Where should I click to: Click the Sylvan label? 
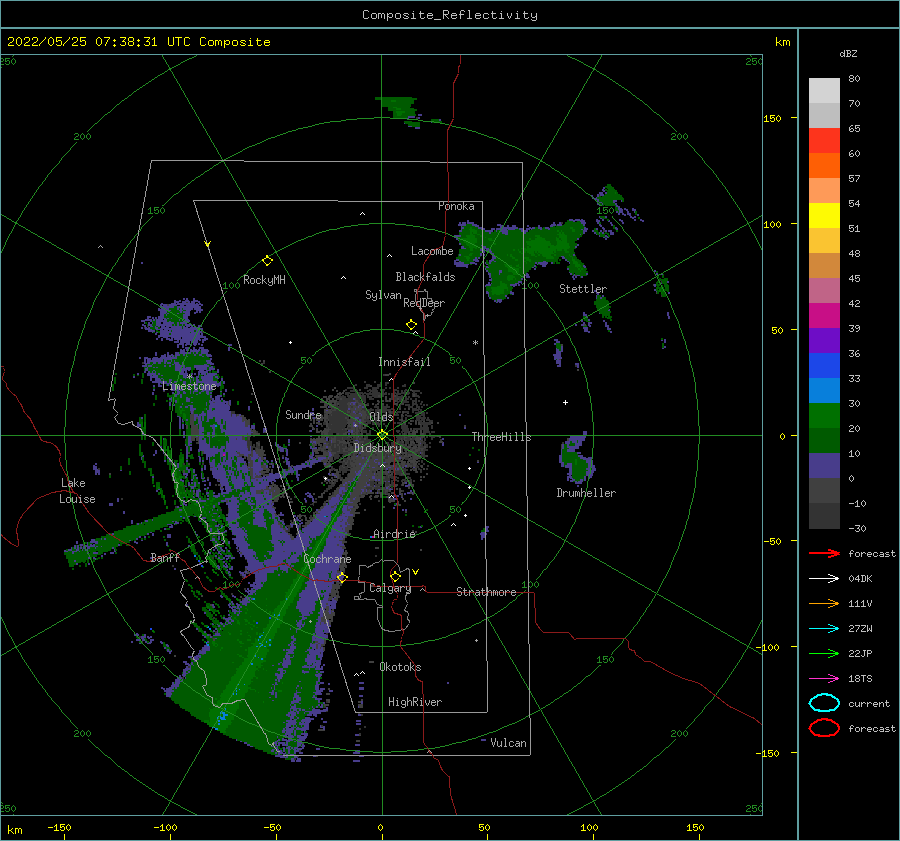click(383, 295)
